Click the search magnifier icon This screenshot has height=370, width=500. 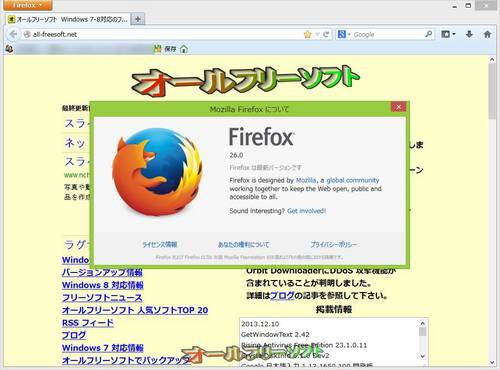(429, 34)
